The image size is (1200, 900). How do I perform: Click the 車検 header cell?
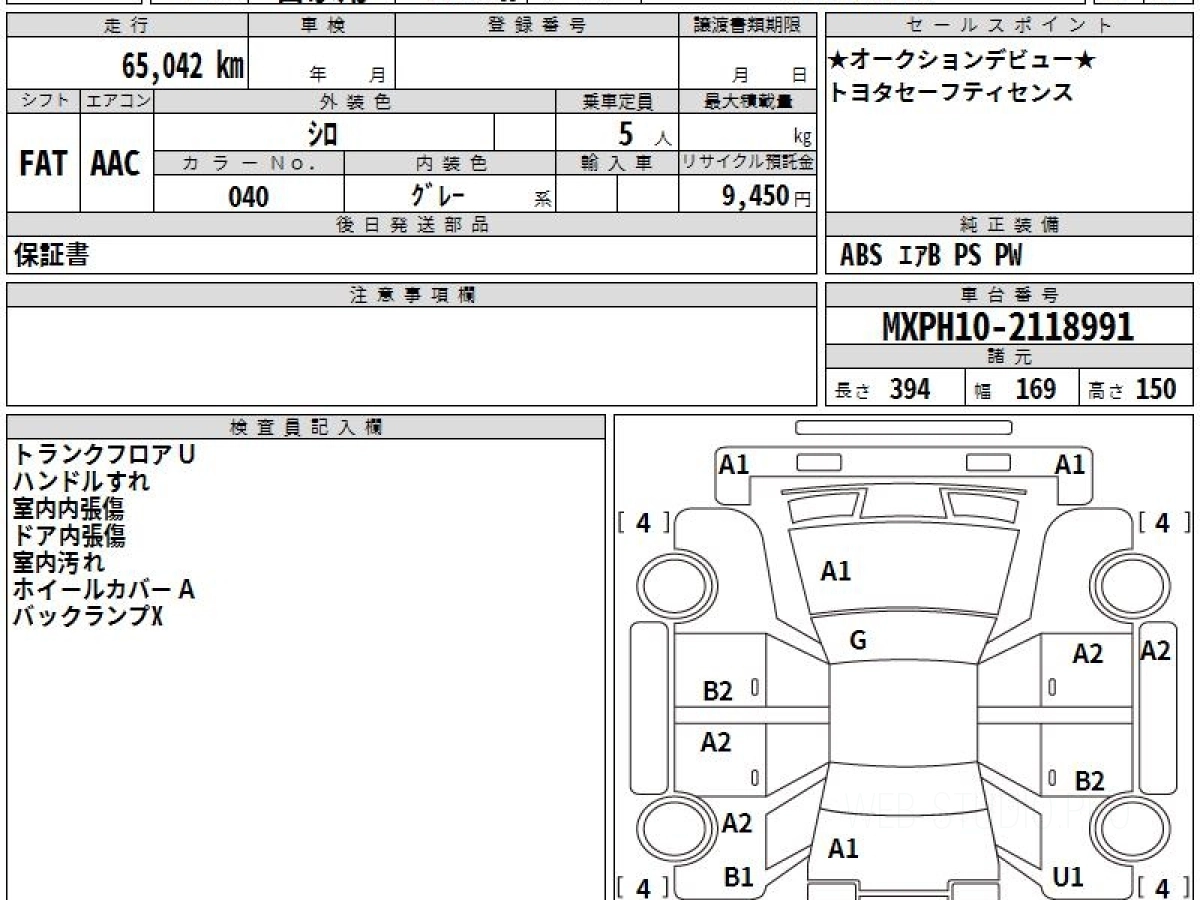322,26
